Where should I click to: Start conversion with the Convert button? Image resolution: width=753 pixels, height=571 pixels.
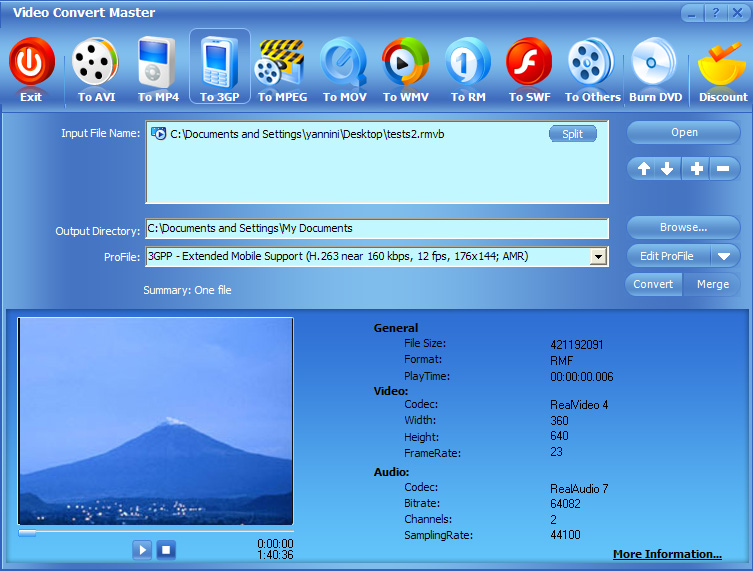point(653,284)
